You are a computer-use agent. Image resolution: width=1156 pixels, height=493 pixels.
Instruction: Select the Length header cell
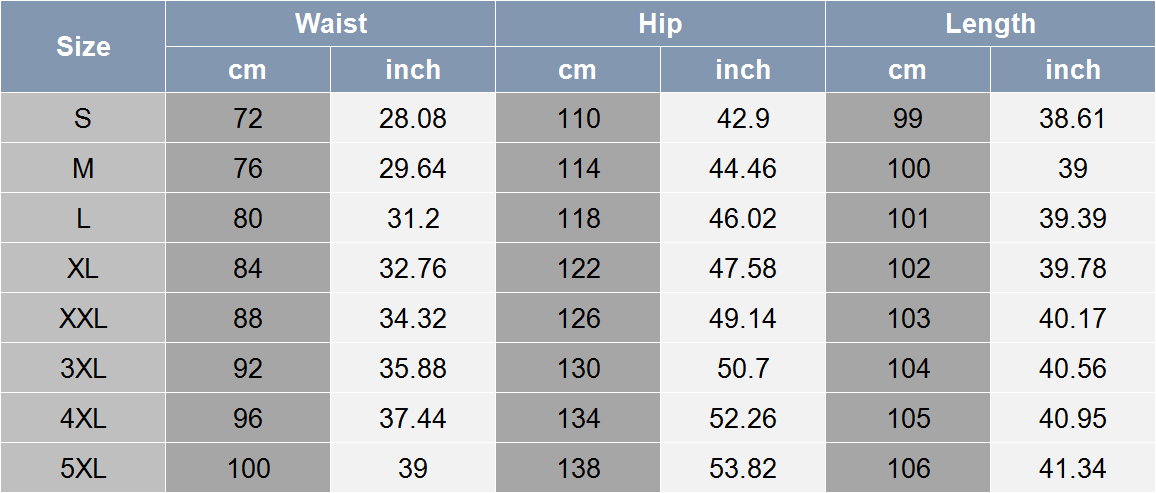click(x=990, y=24)
